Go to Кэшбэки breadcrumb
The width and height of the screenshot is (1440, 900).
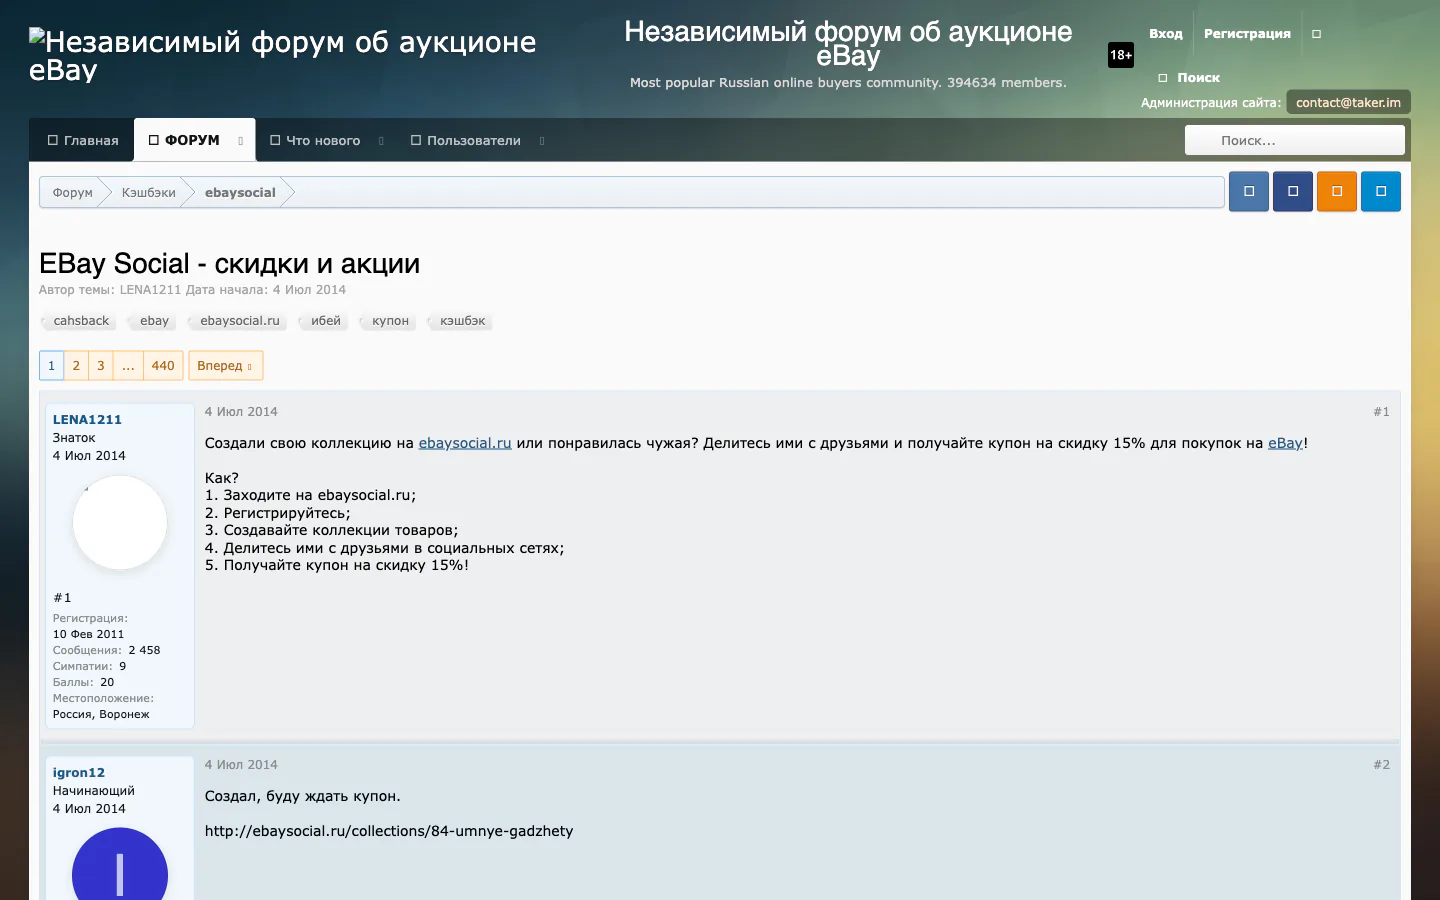148,192
